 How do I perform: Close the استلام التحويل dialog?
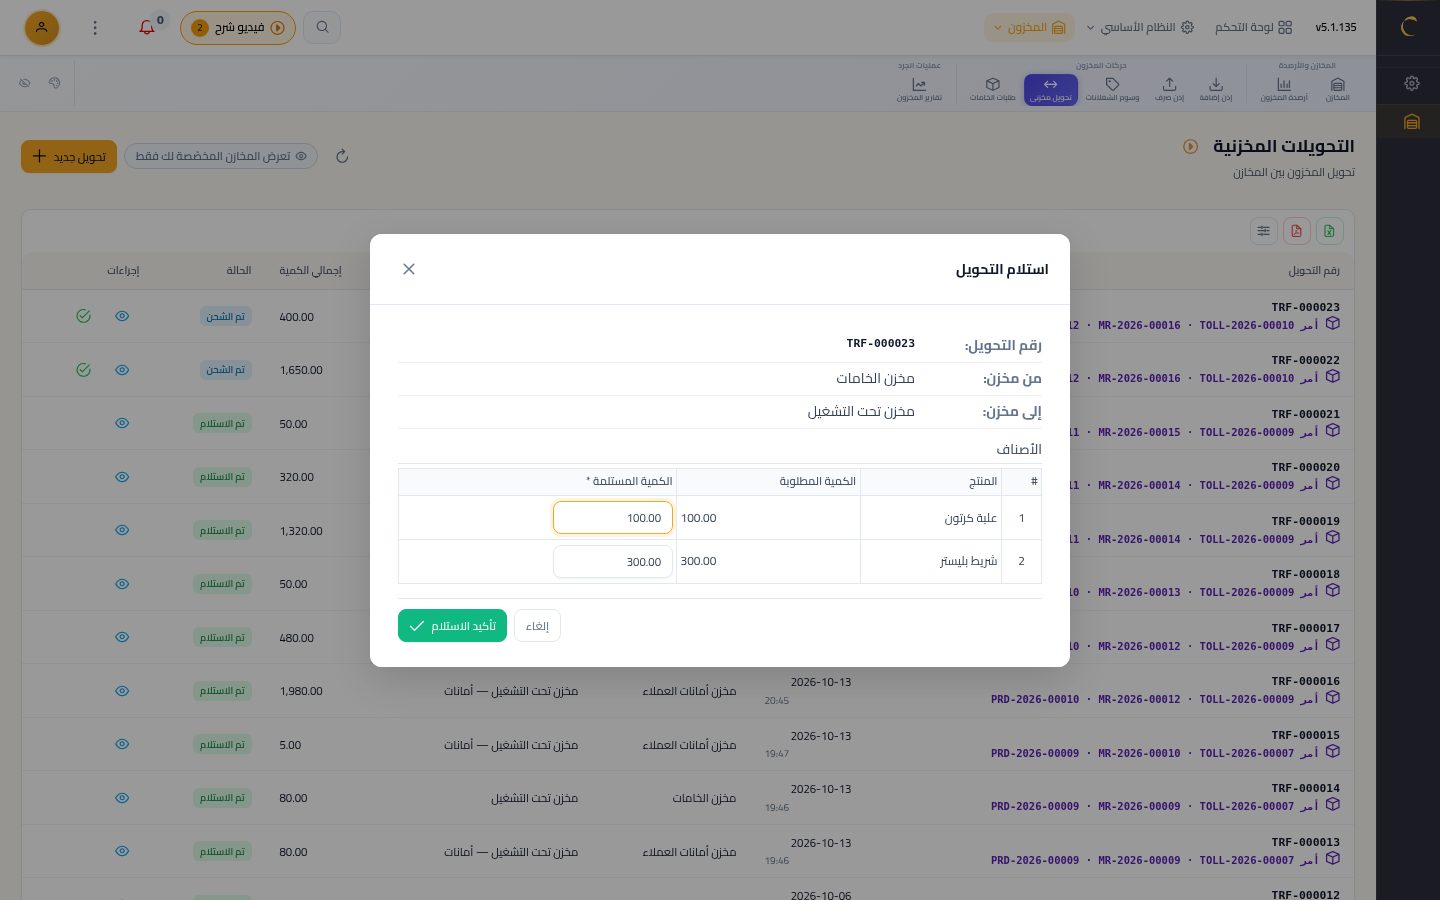coord(409,269)
